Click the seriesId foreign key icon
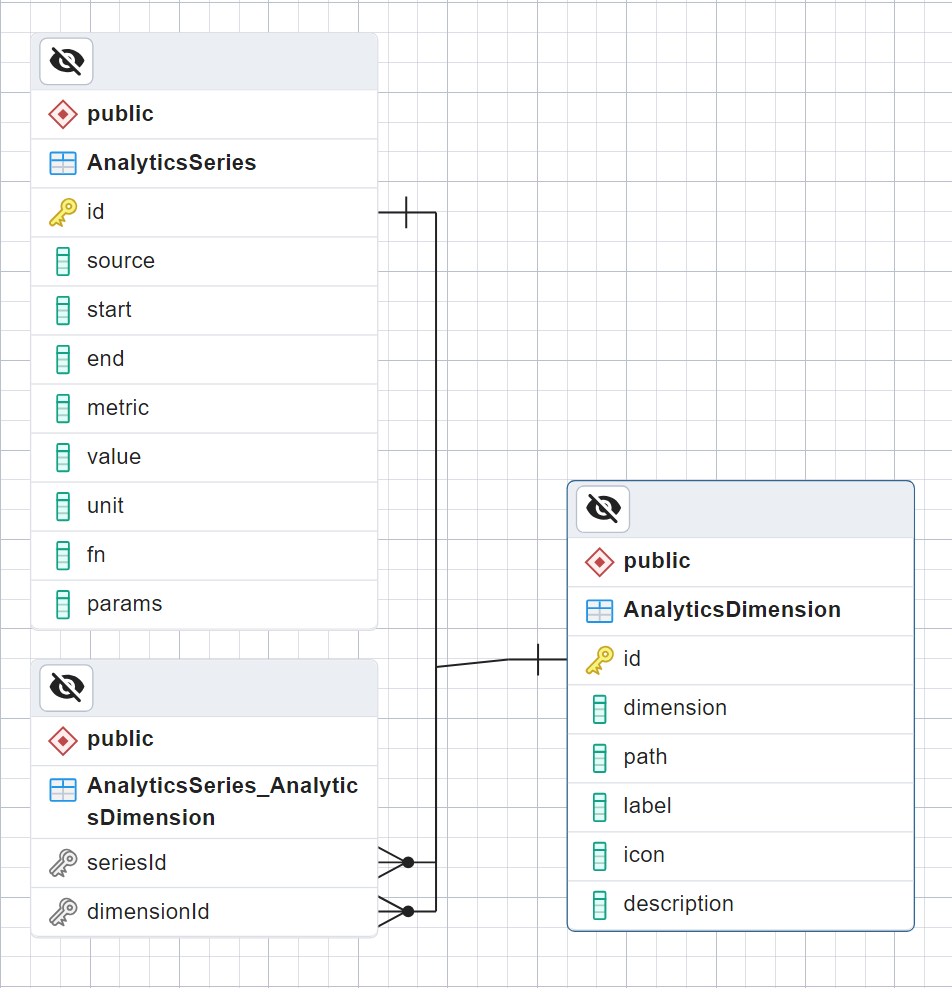 click(63, 863)
